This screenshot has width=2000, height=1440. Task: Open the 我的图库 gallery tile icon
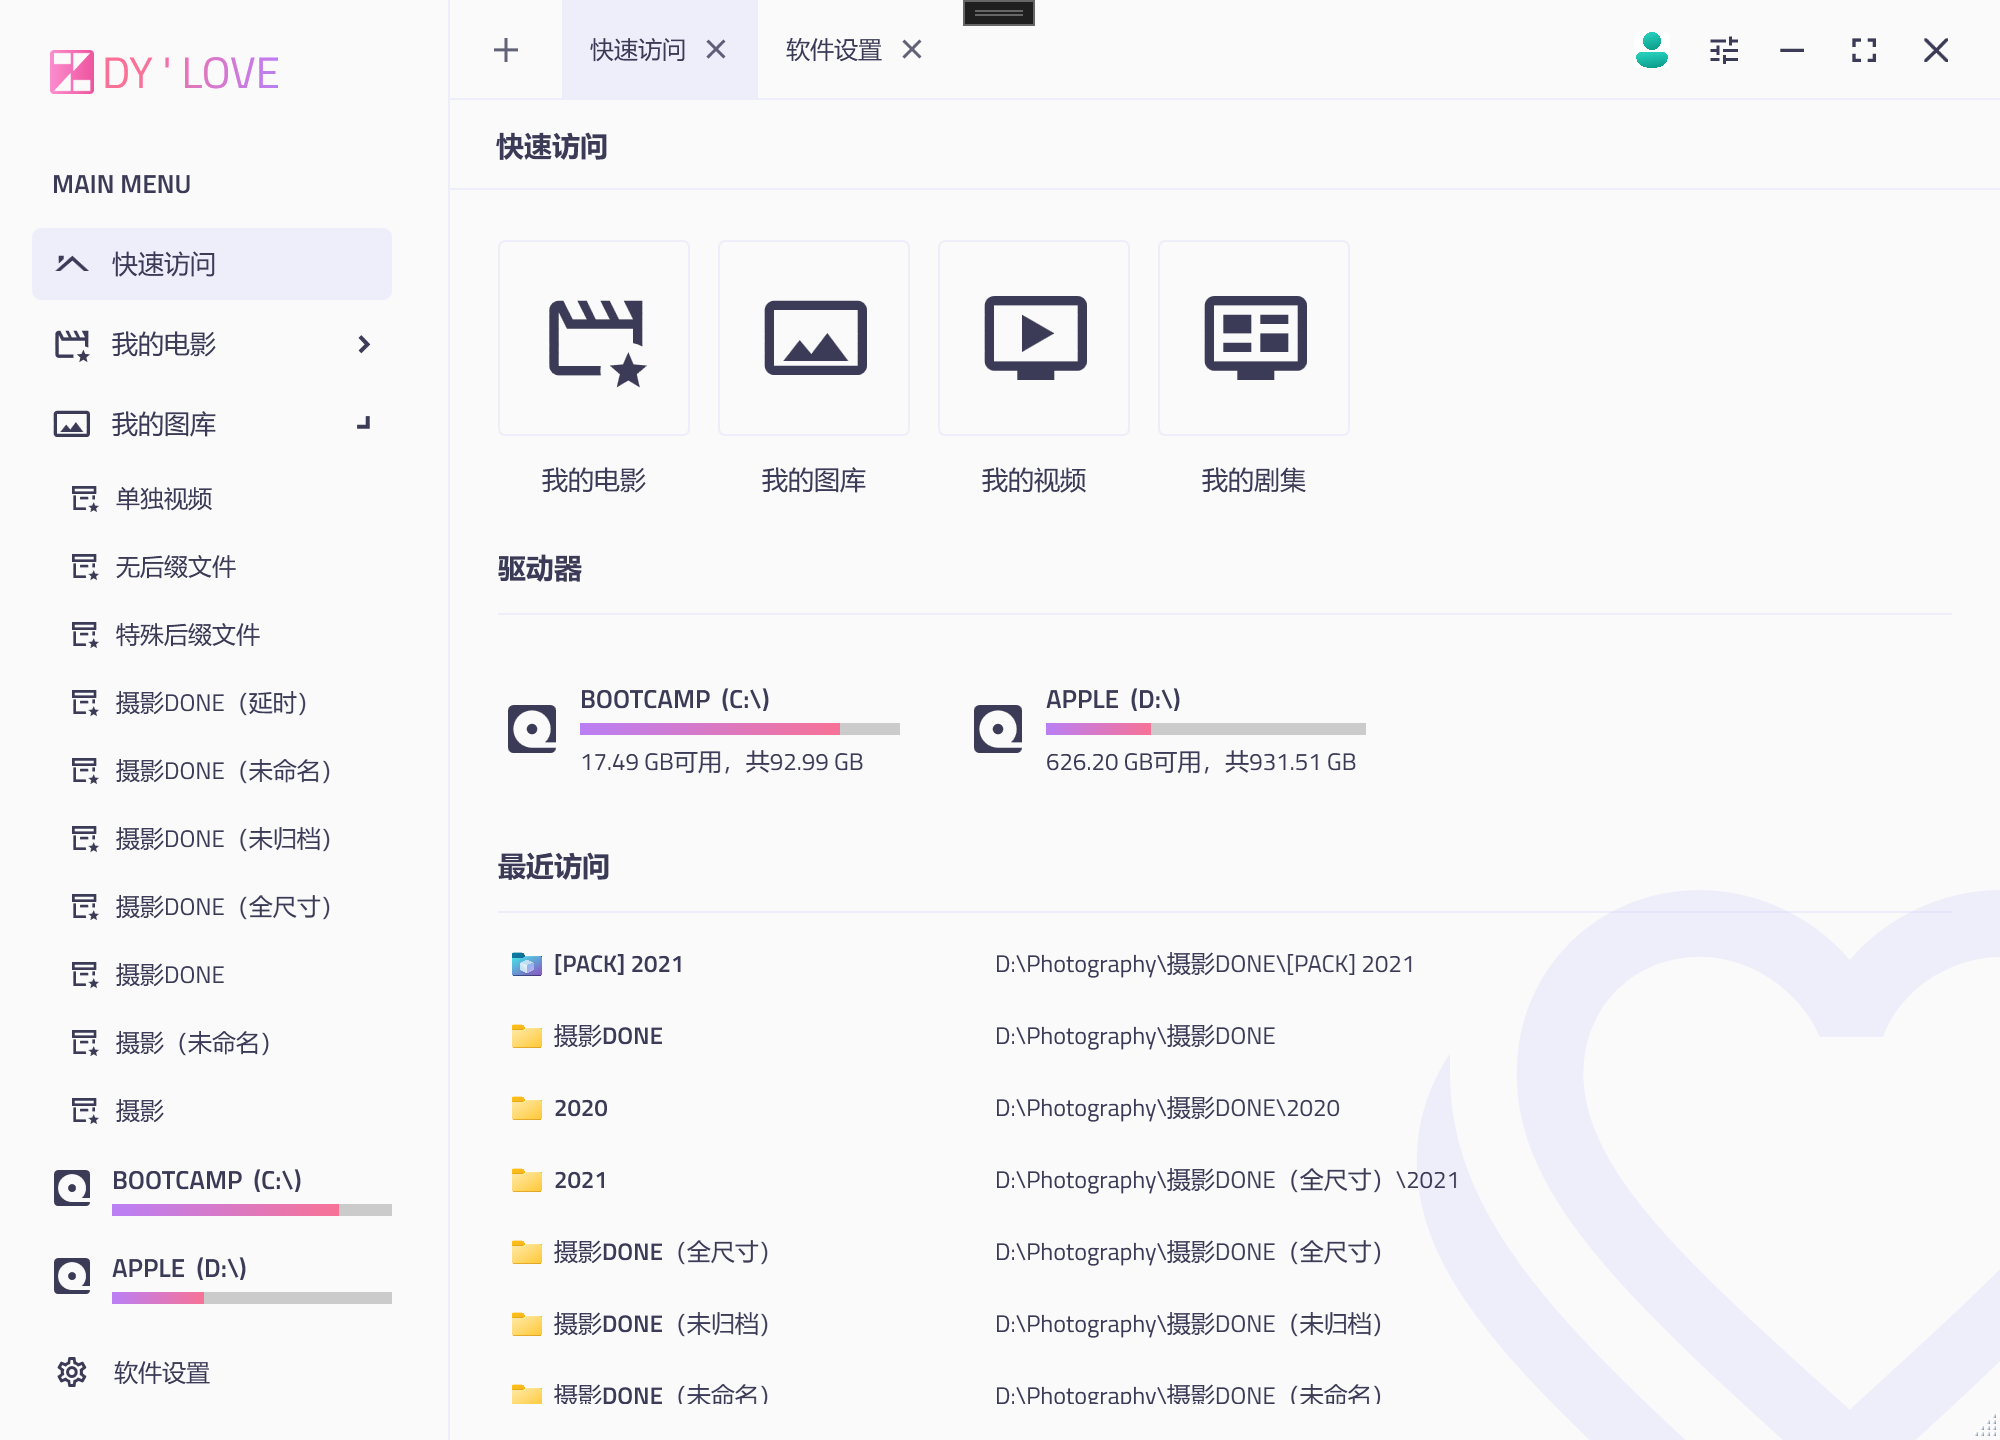click(814, 338)
